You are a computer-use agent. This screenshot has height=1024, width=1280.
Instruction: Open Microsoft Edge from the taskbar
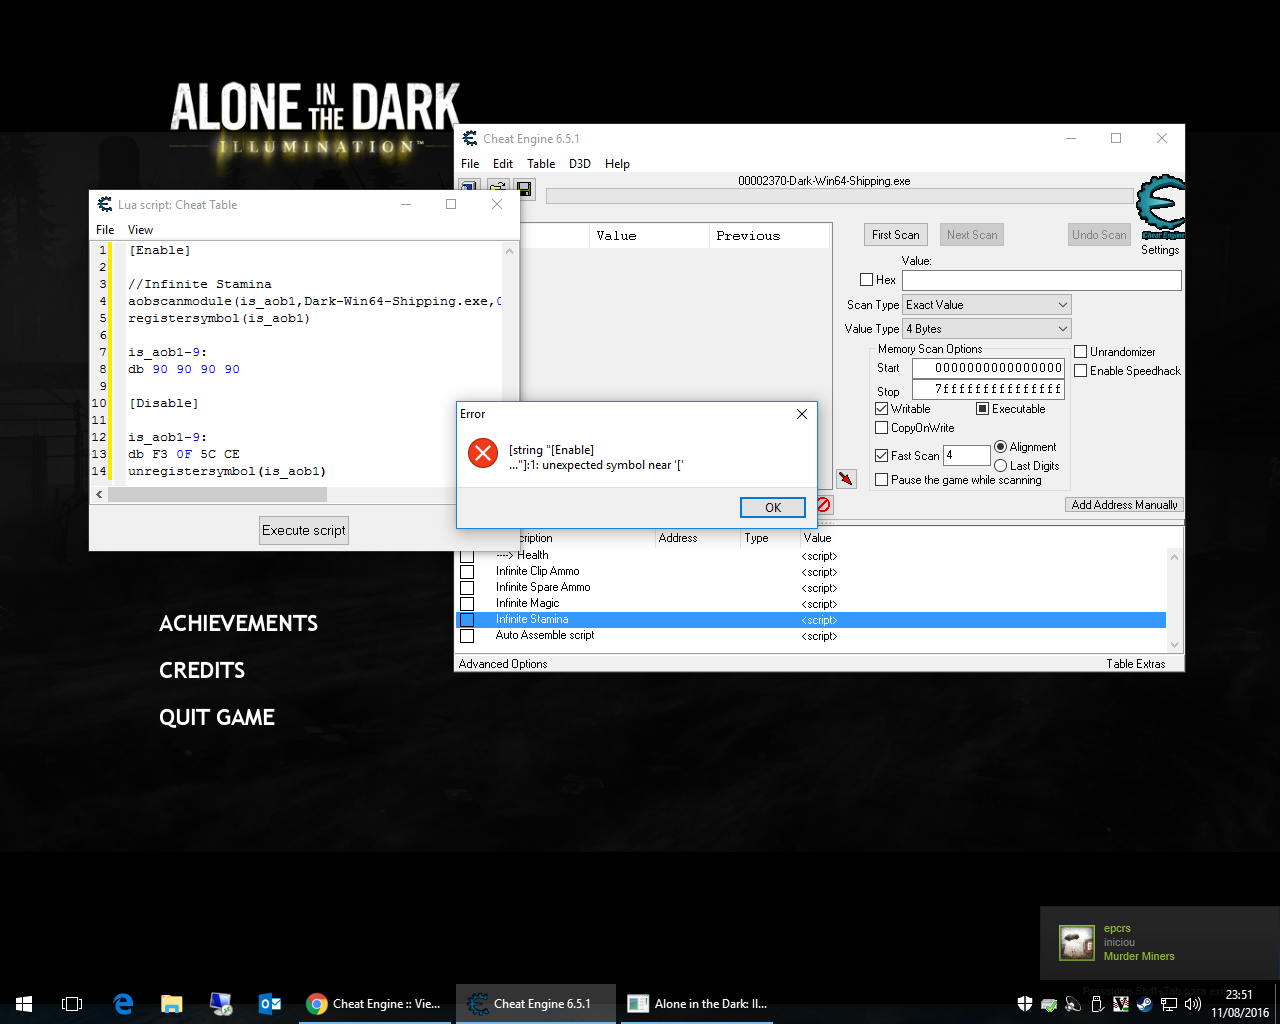click(122, 1003)
